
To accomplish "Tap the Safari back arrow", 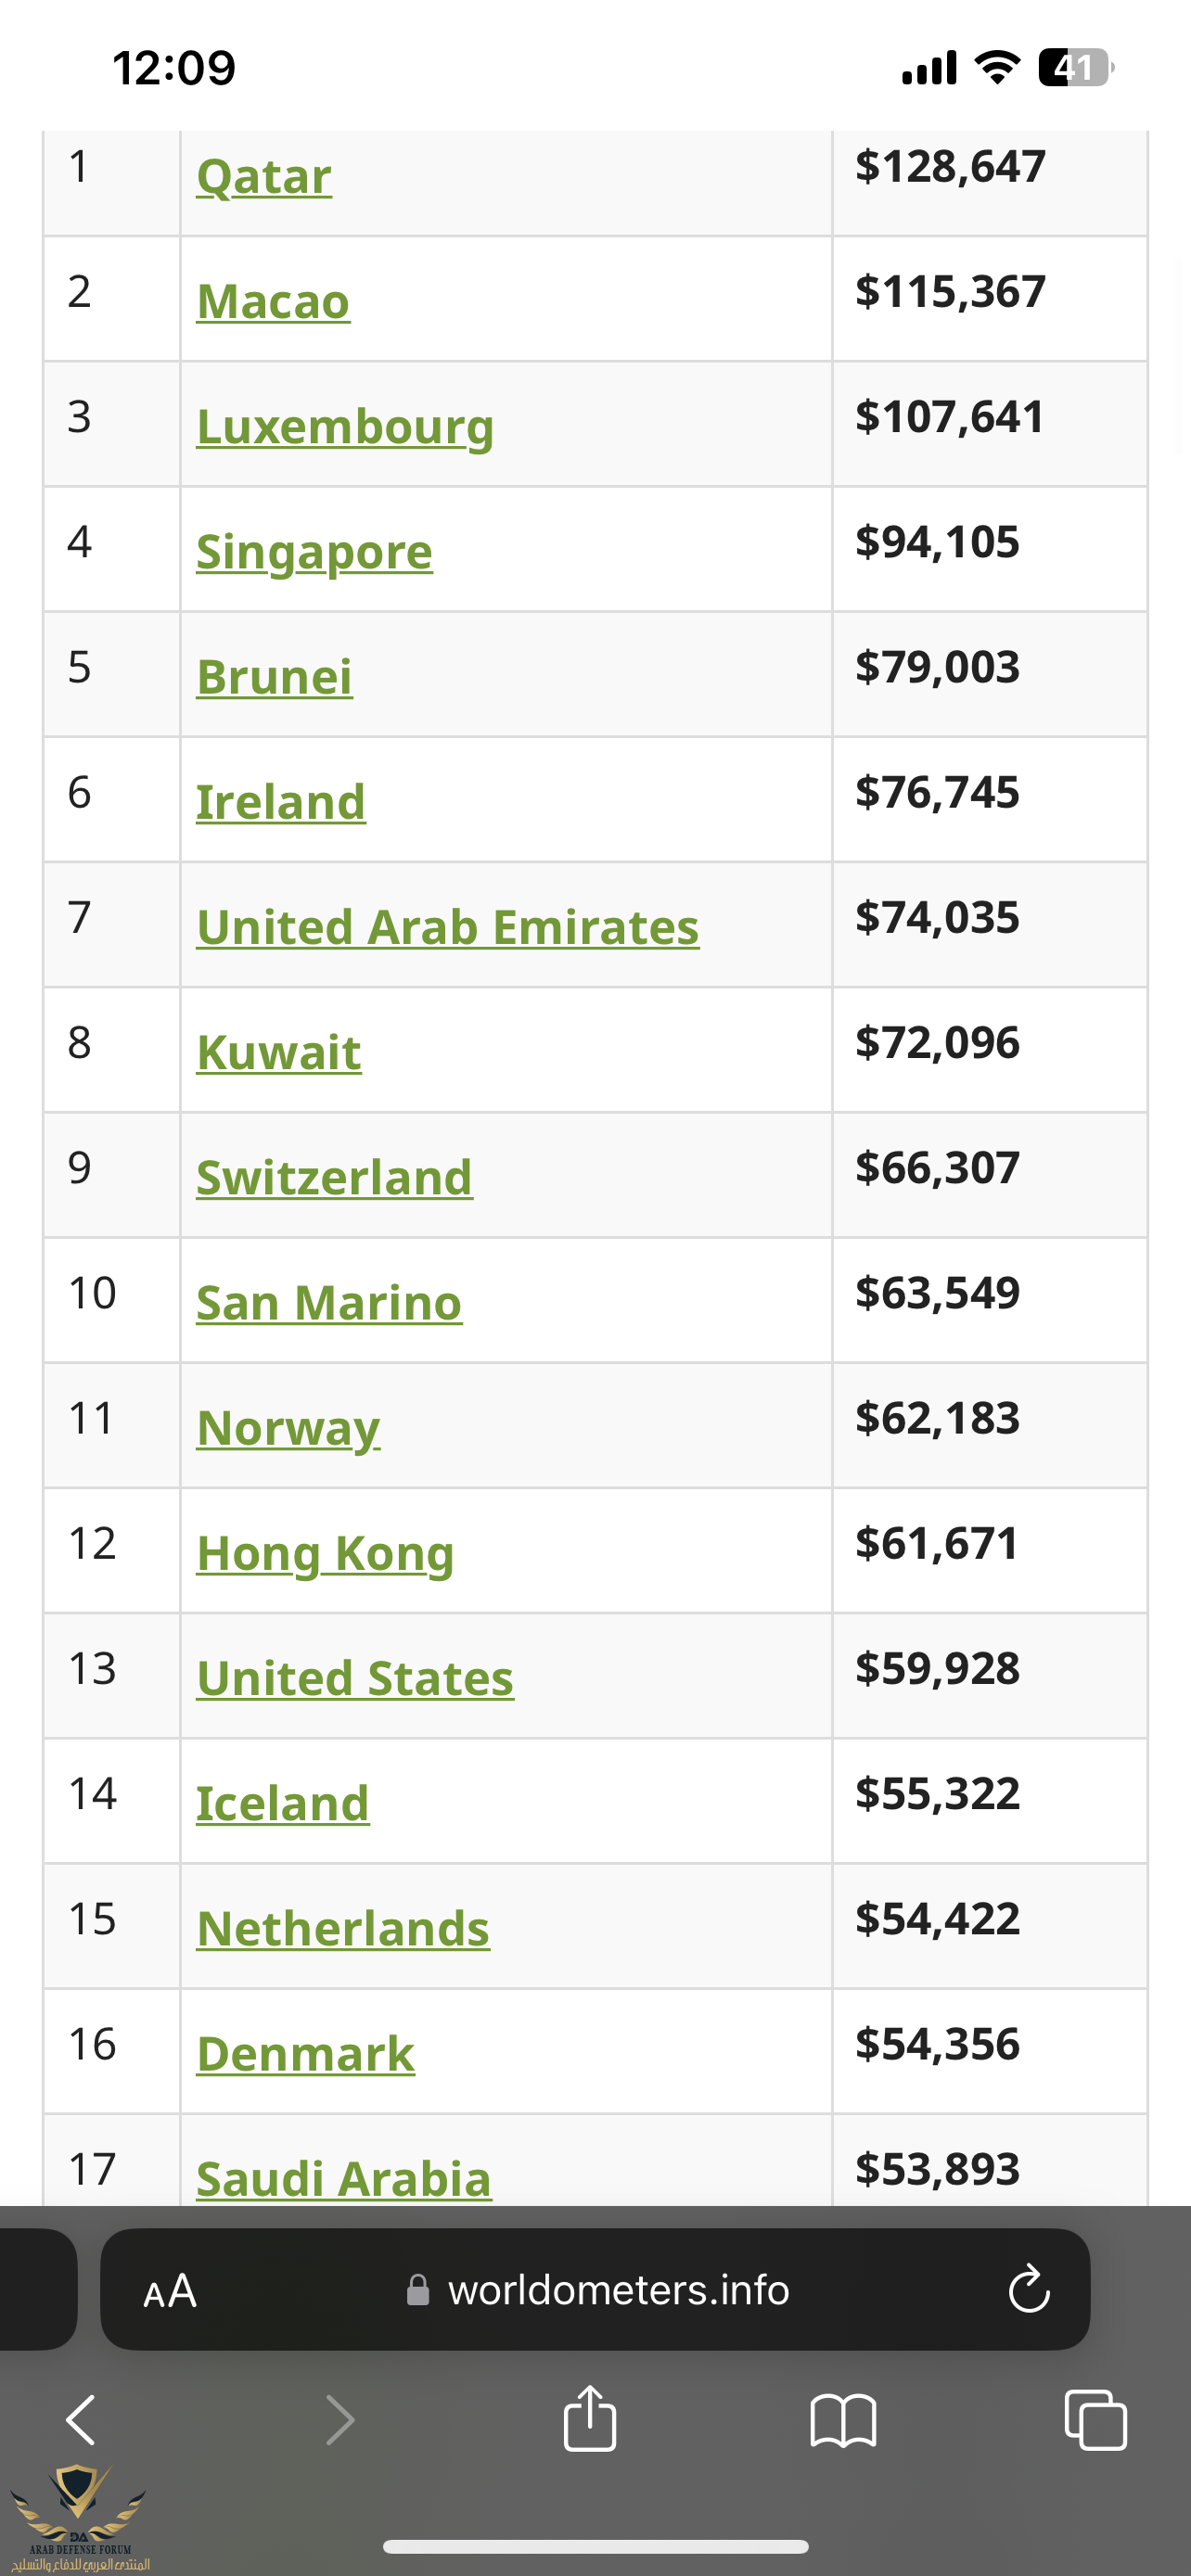I will [x=81, y=2421].
